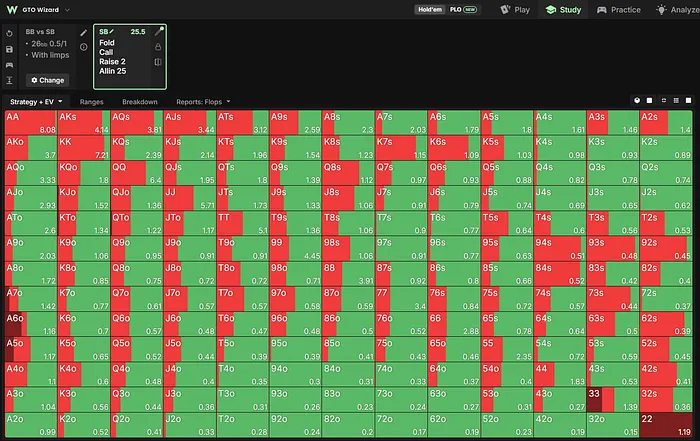Open the Strategy + EV dropdown

[36, 102]
